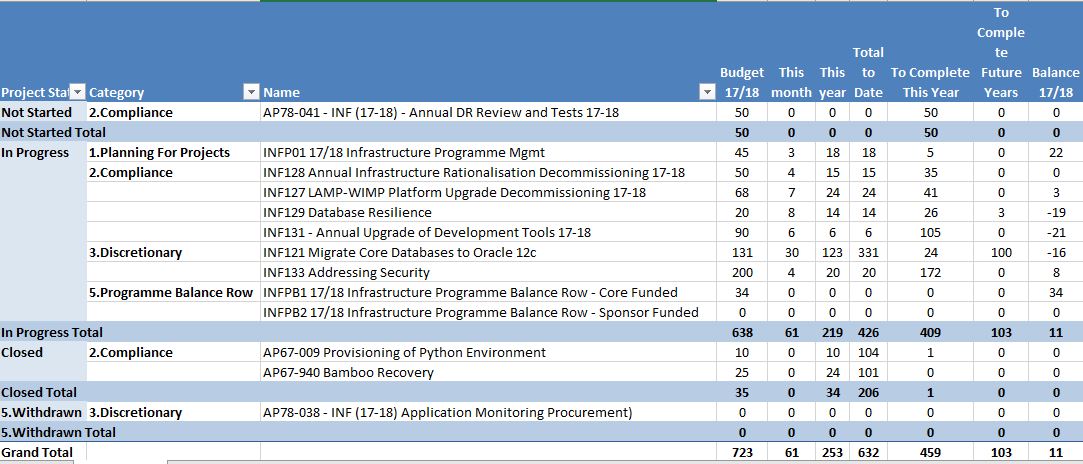
Task: Select the To Complete Future Years header
Action: pos(1001,52)
